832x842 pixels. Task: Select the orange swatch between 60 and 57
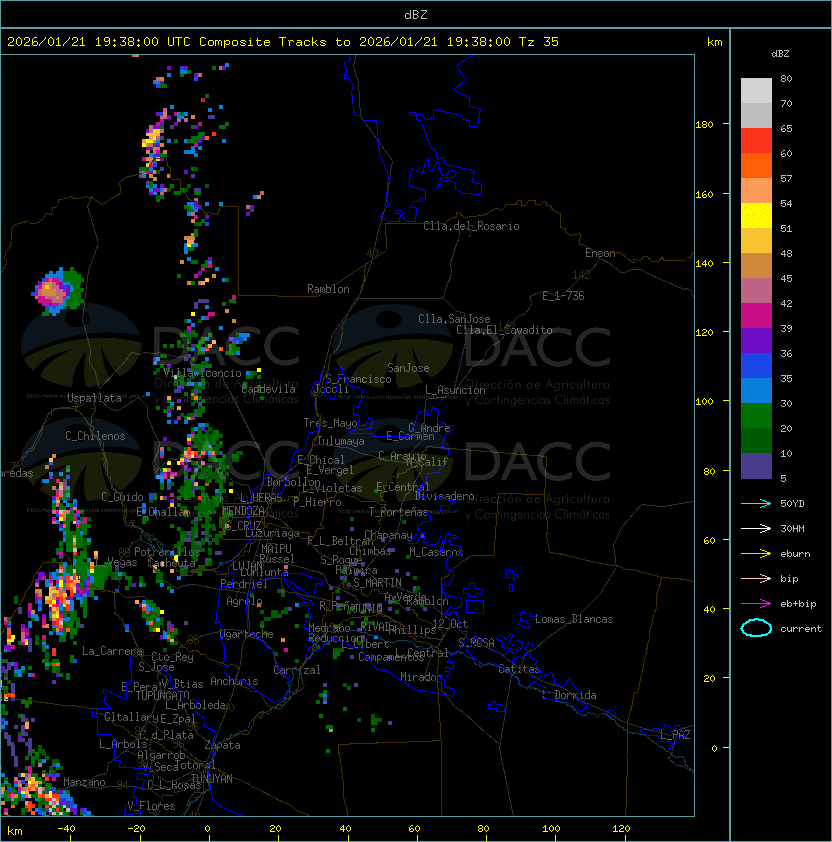756,165
